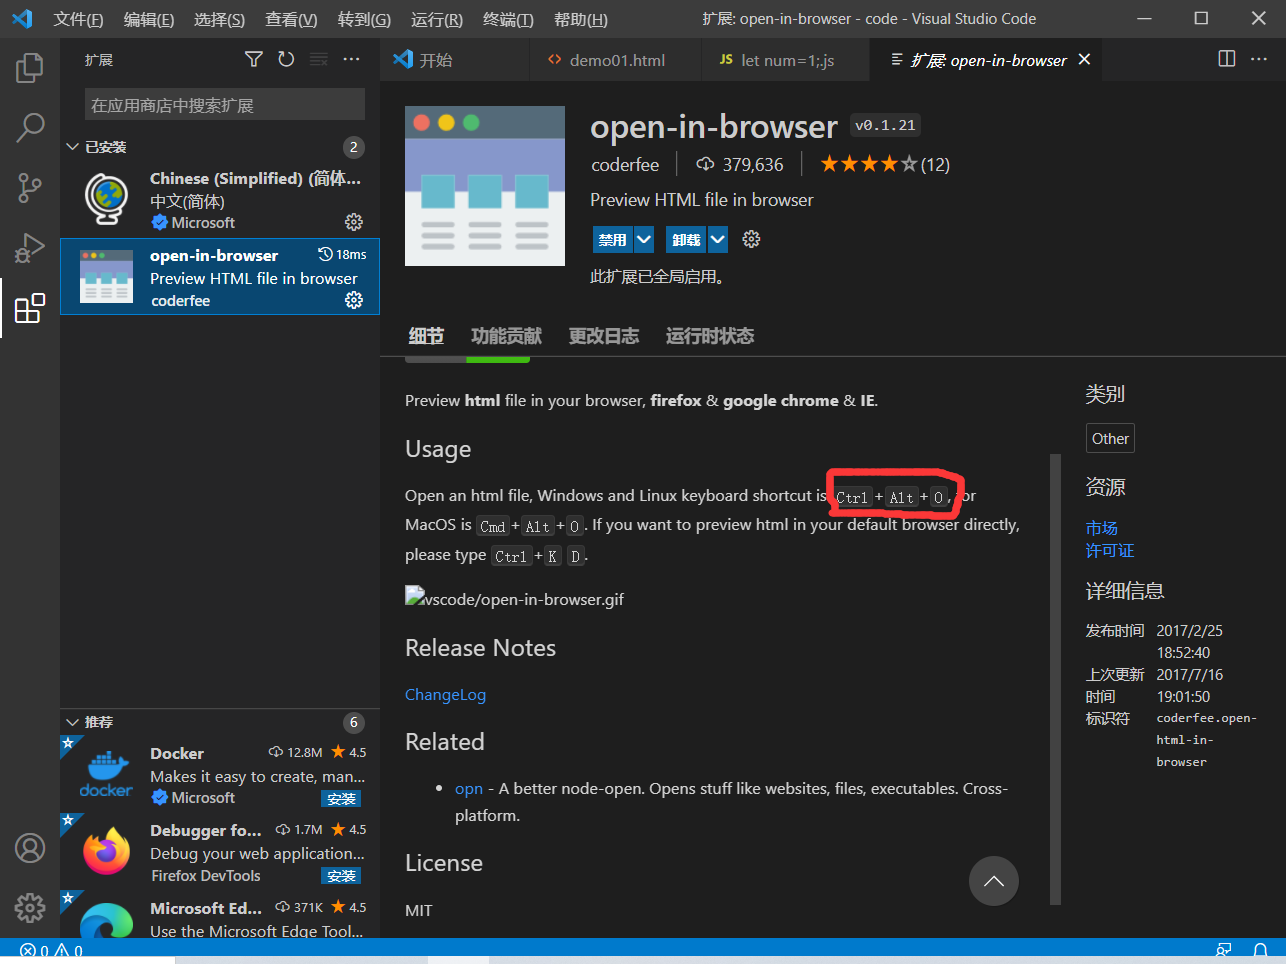Open the Extensions view in the activity bar
Image resolution: width=1286 pixels, height=964 pixels.
[29, 308]
